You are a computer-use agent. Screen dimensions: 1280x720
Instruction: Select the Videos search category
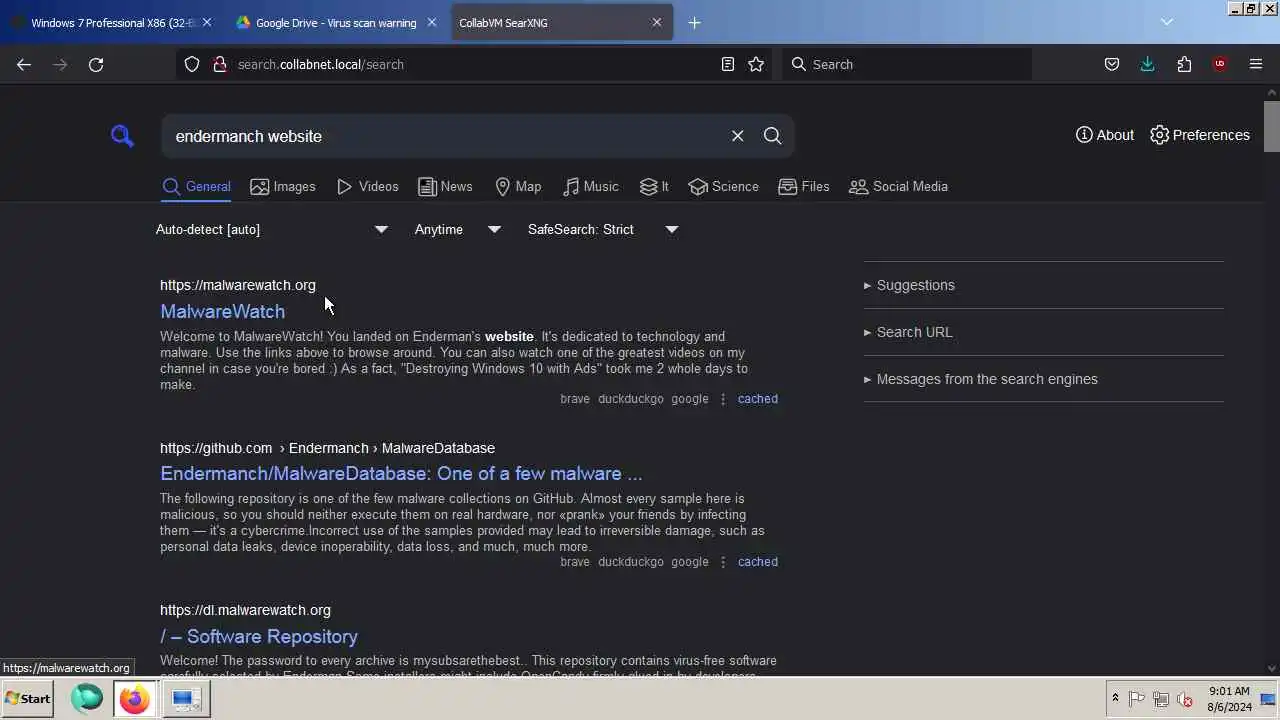tap(368, 186)
